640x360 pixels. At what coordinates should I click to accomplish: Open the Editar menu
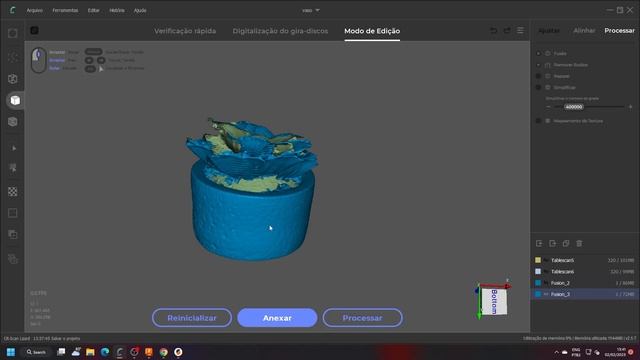point(93,10)
